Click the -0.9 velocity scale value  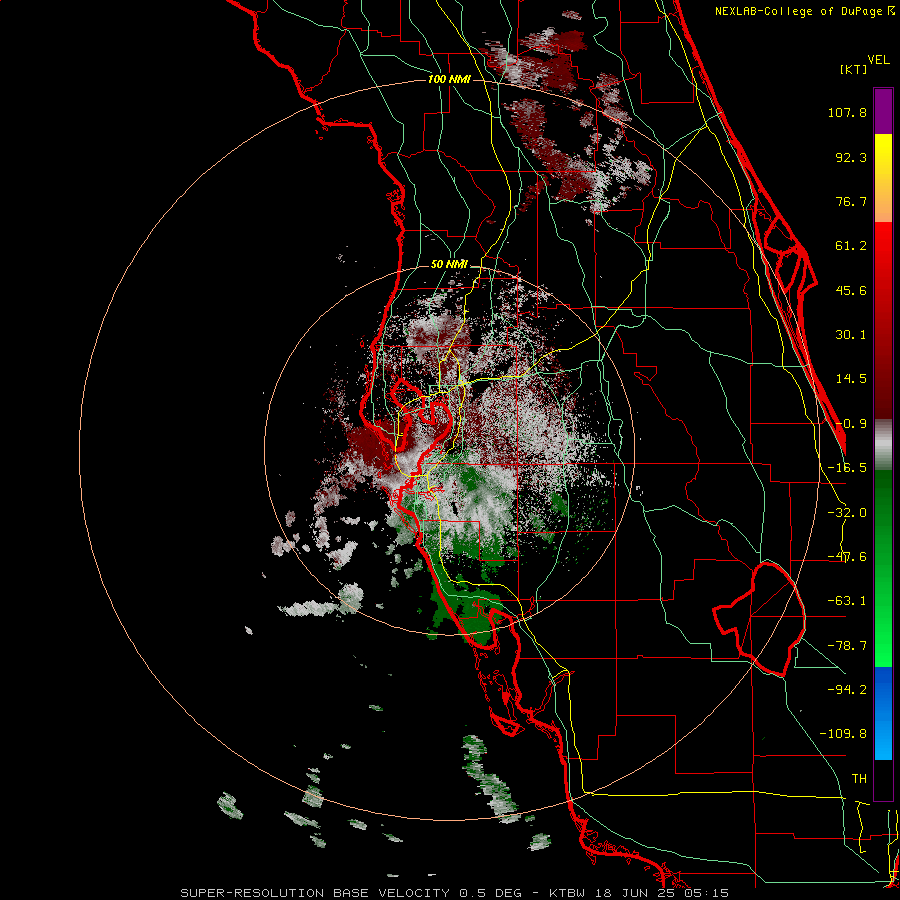tap(851, 424)
